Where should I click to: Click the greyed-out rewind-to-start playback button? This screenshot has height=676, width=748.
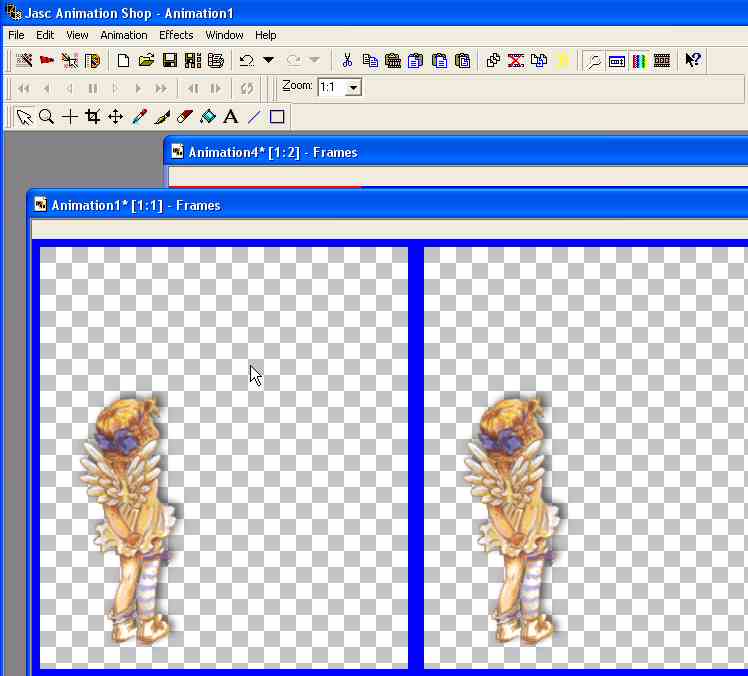point(23,88)
